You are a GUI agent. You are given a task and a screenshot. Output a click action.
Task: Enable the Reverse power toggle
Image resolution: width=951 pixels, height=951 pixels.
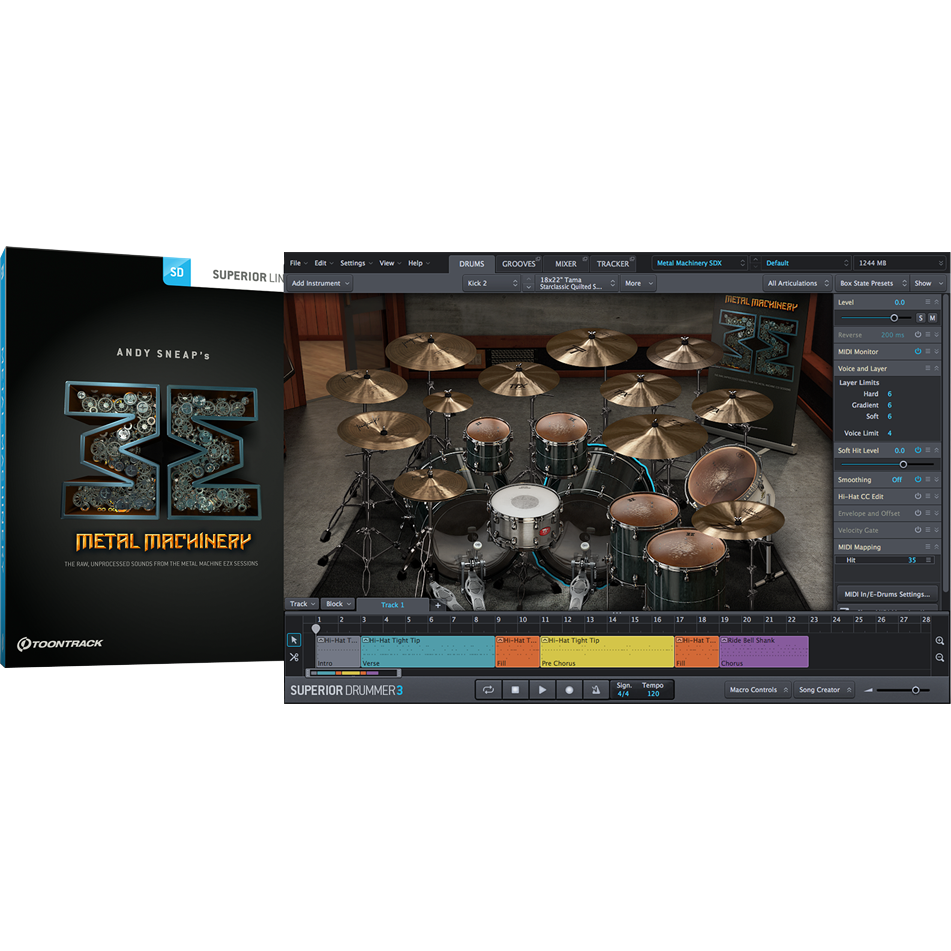pos(918,335)
